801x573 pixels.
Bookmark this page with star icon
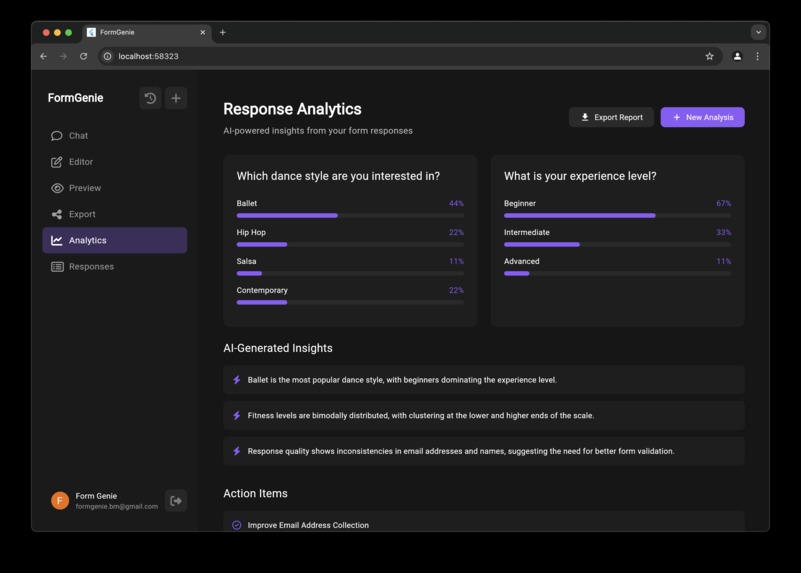[710, 56]
